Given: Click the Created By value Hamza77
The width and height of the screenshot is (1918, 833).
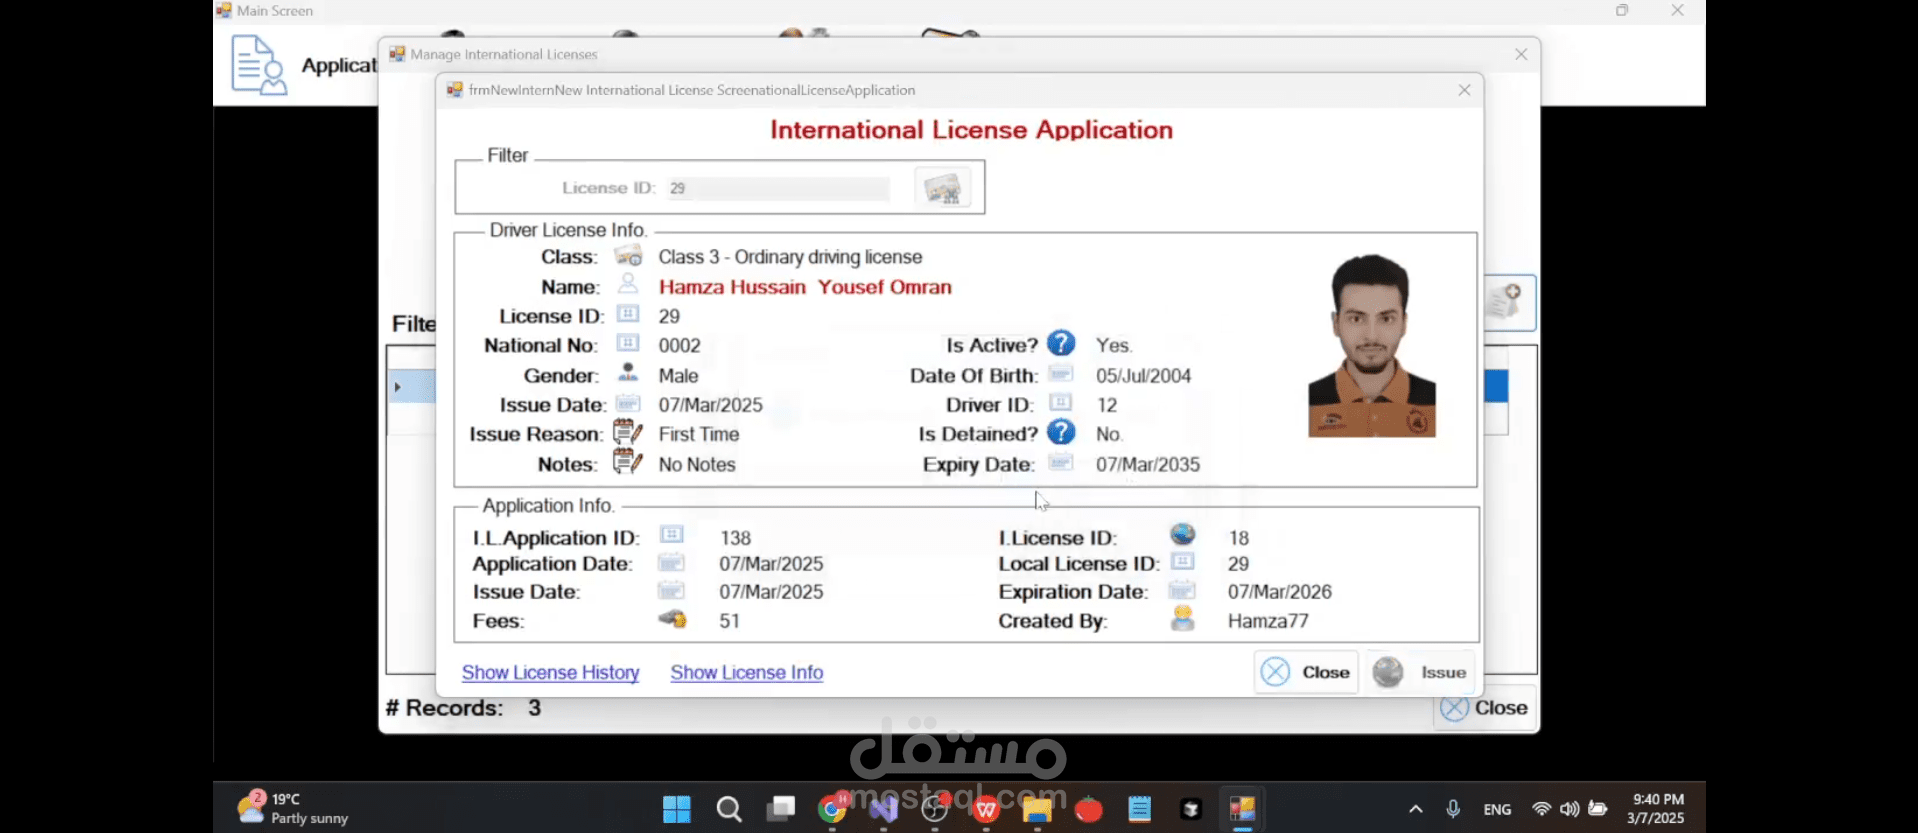Looking at the screenshot, I should pyautogui.click(x=1268, y=621).
